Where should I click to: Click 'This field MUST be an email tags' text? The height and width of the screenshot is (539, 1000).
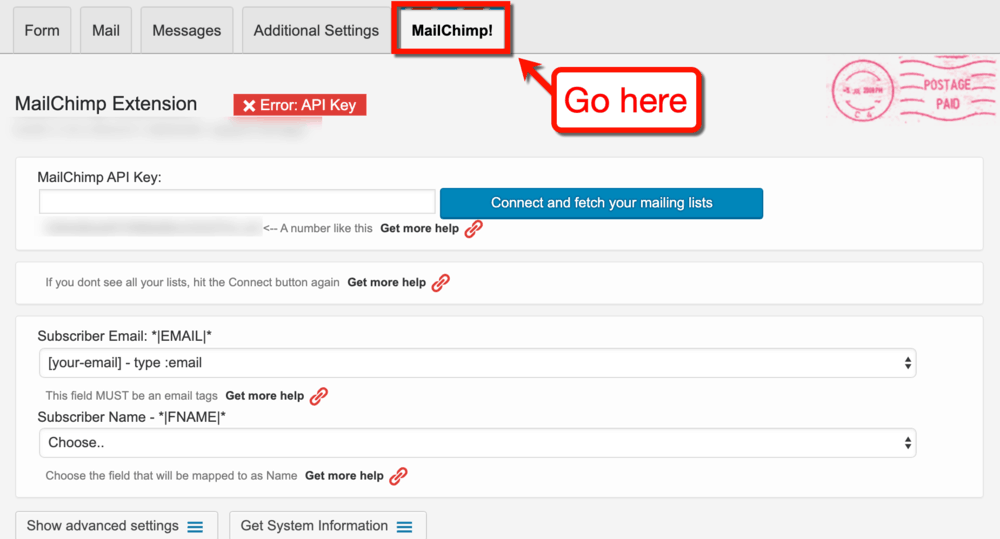point(131,395)
